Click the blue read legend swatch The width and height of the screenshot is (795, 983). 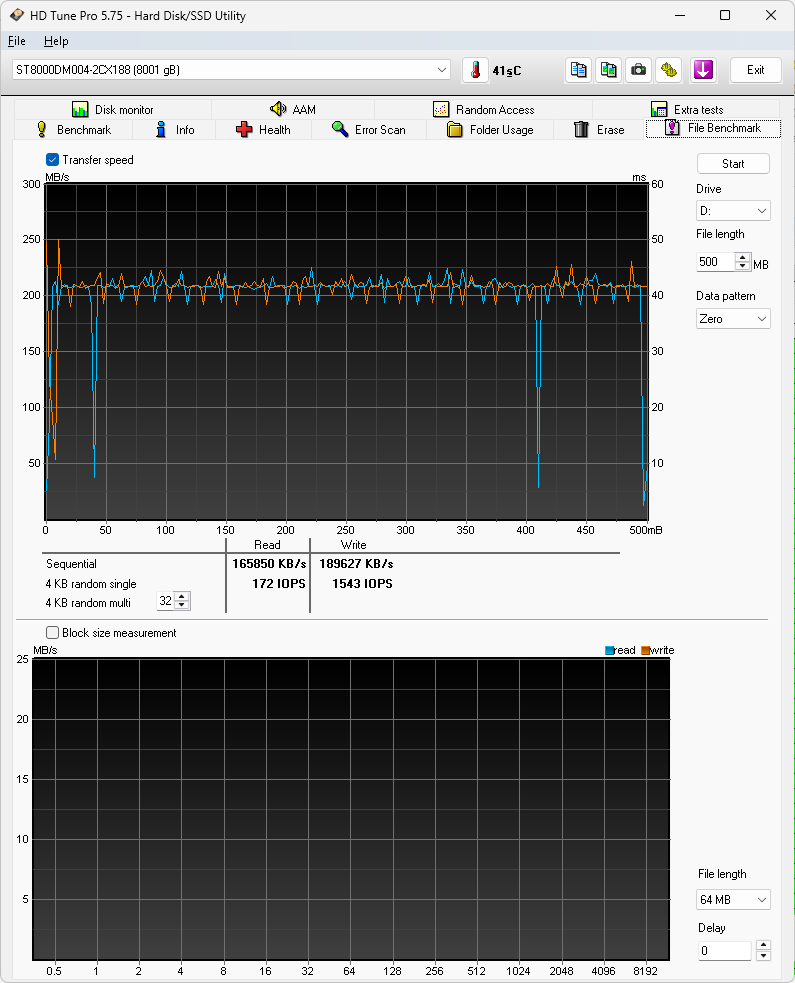pyautogui.click(x=609, y=650)
